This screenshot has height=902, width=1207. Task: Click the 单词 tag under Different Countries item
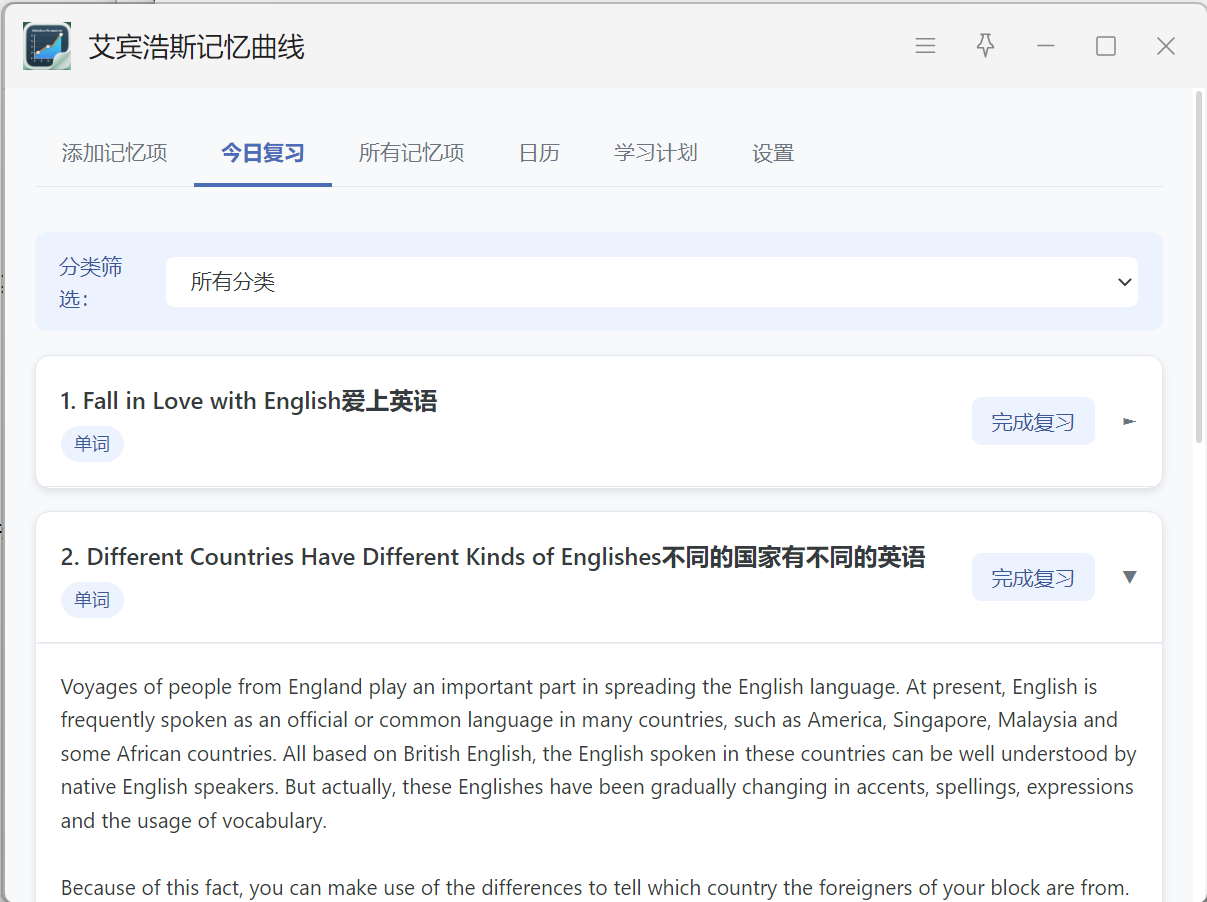click(92, 599)
